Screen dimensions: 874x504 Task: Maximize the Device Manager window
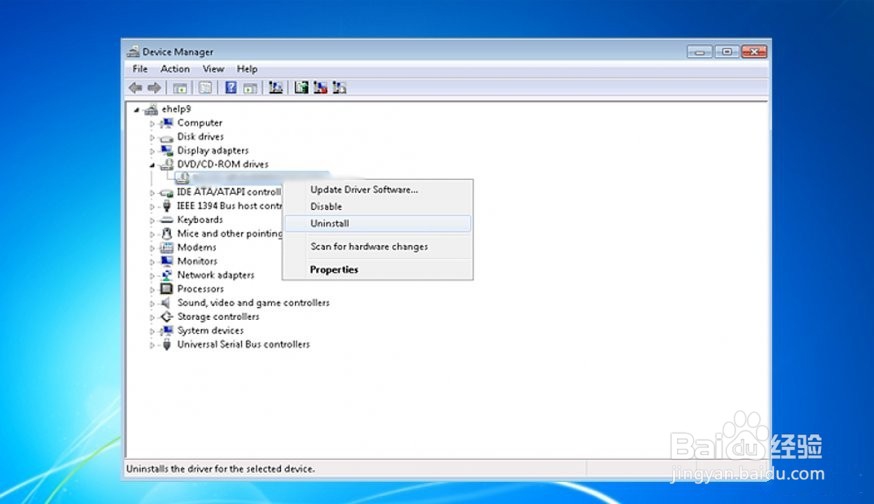point(727,52)
